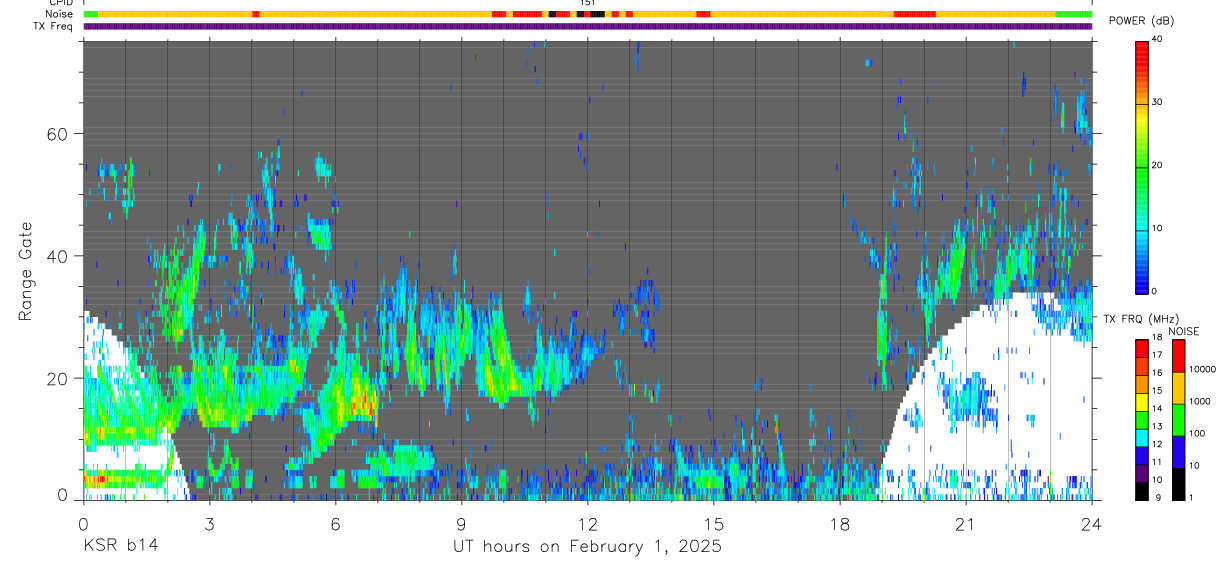The image size is (1228, 567).
Task: Click the TX Freq row label
Action: pos(55,26)
